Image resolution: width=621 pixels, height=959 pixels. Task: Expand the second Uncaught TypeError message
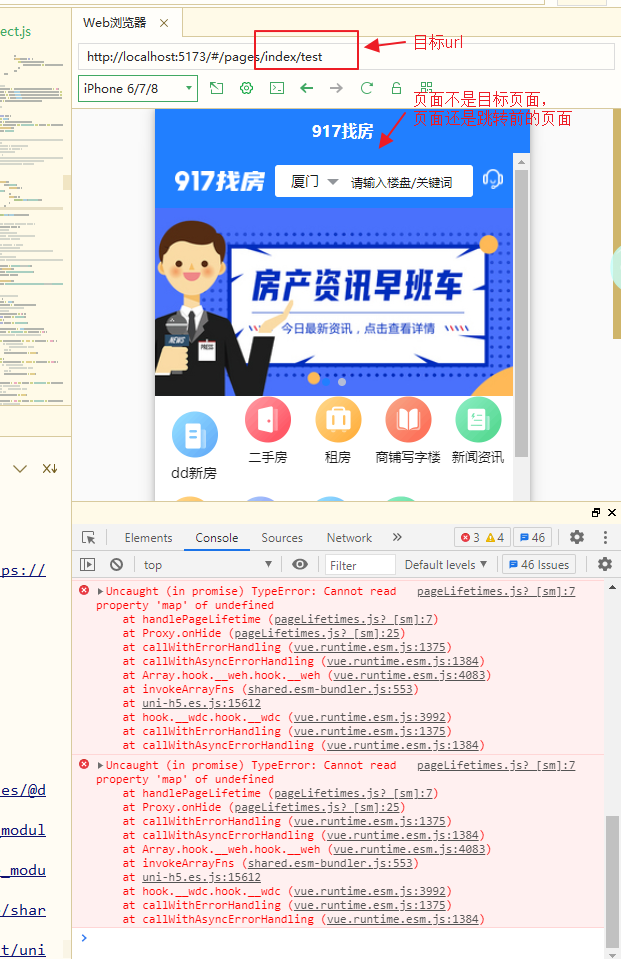pos(100,765)
